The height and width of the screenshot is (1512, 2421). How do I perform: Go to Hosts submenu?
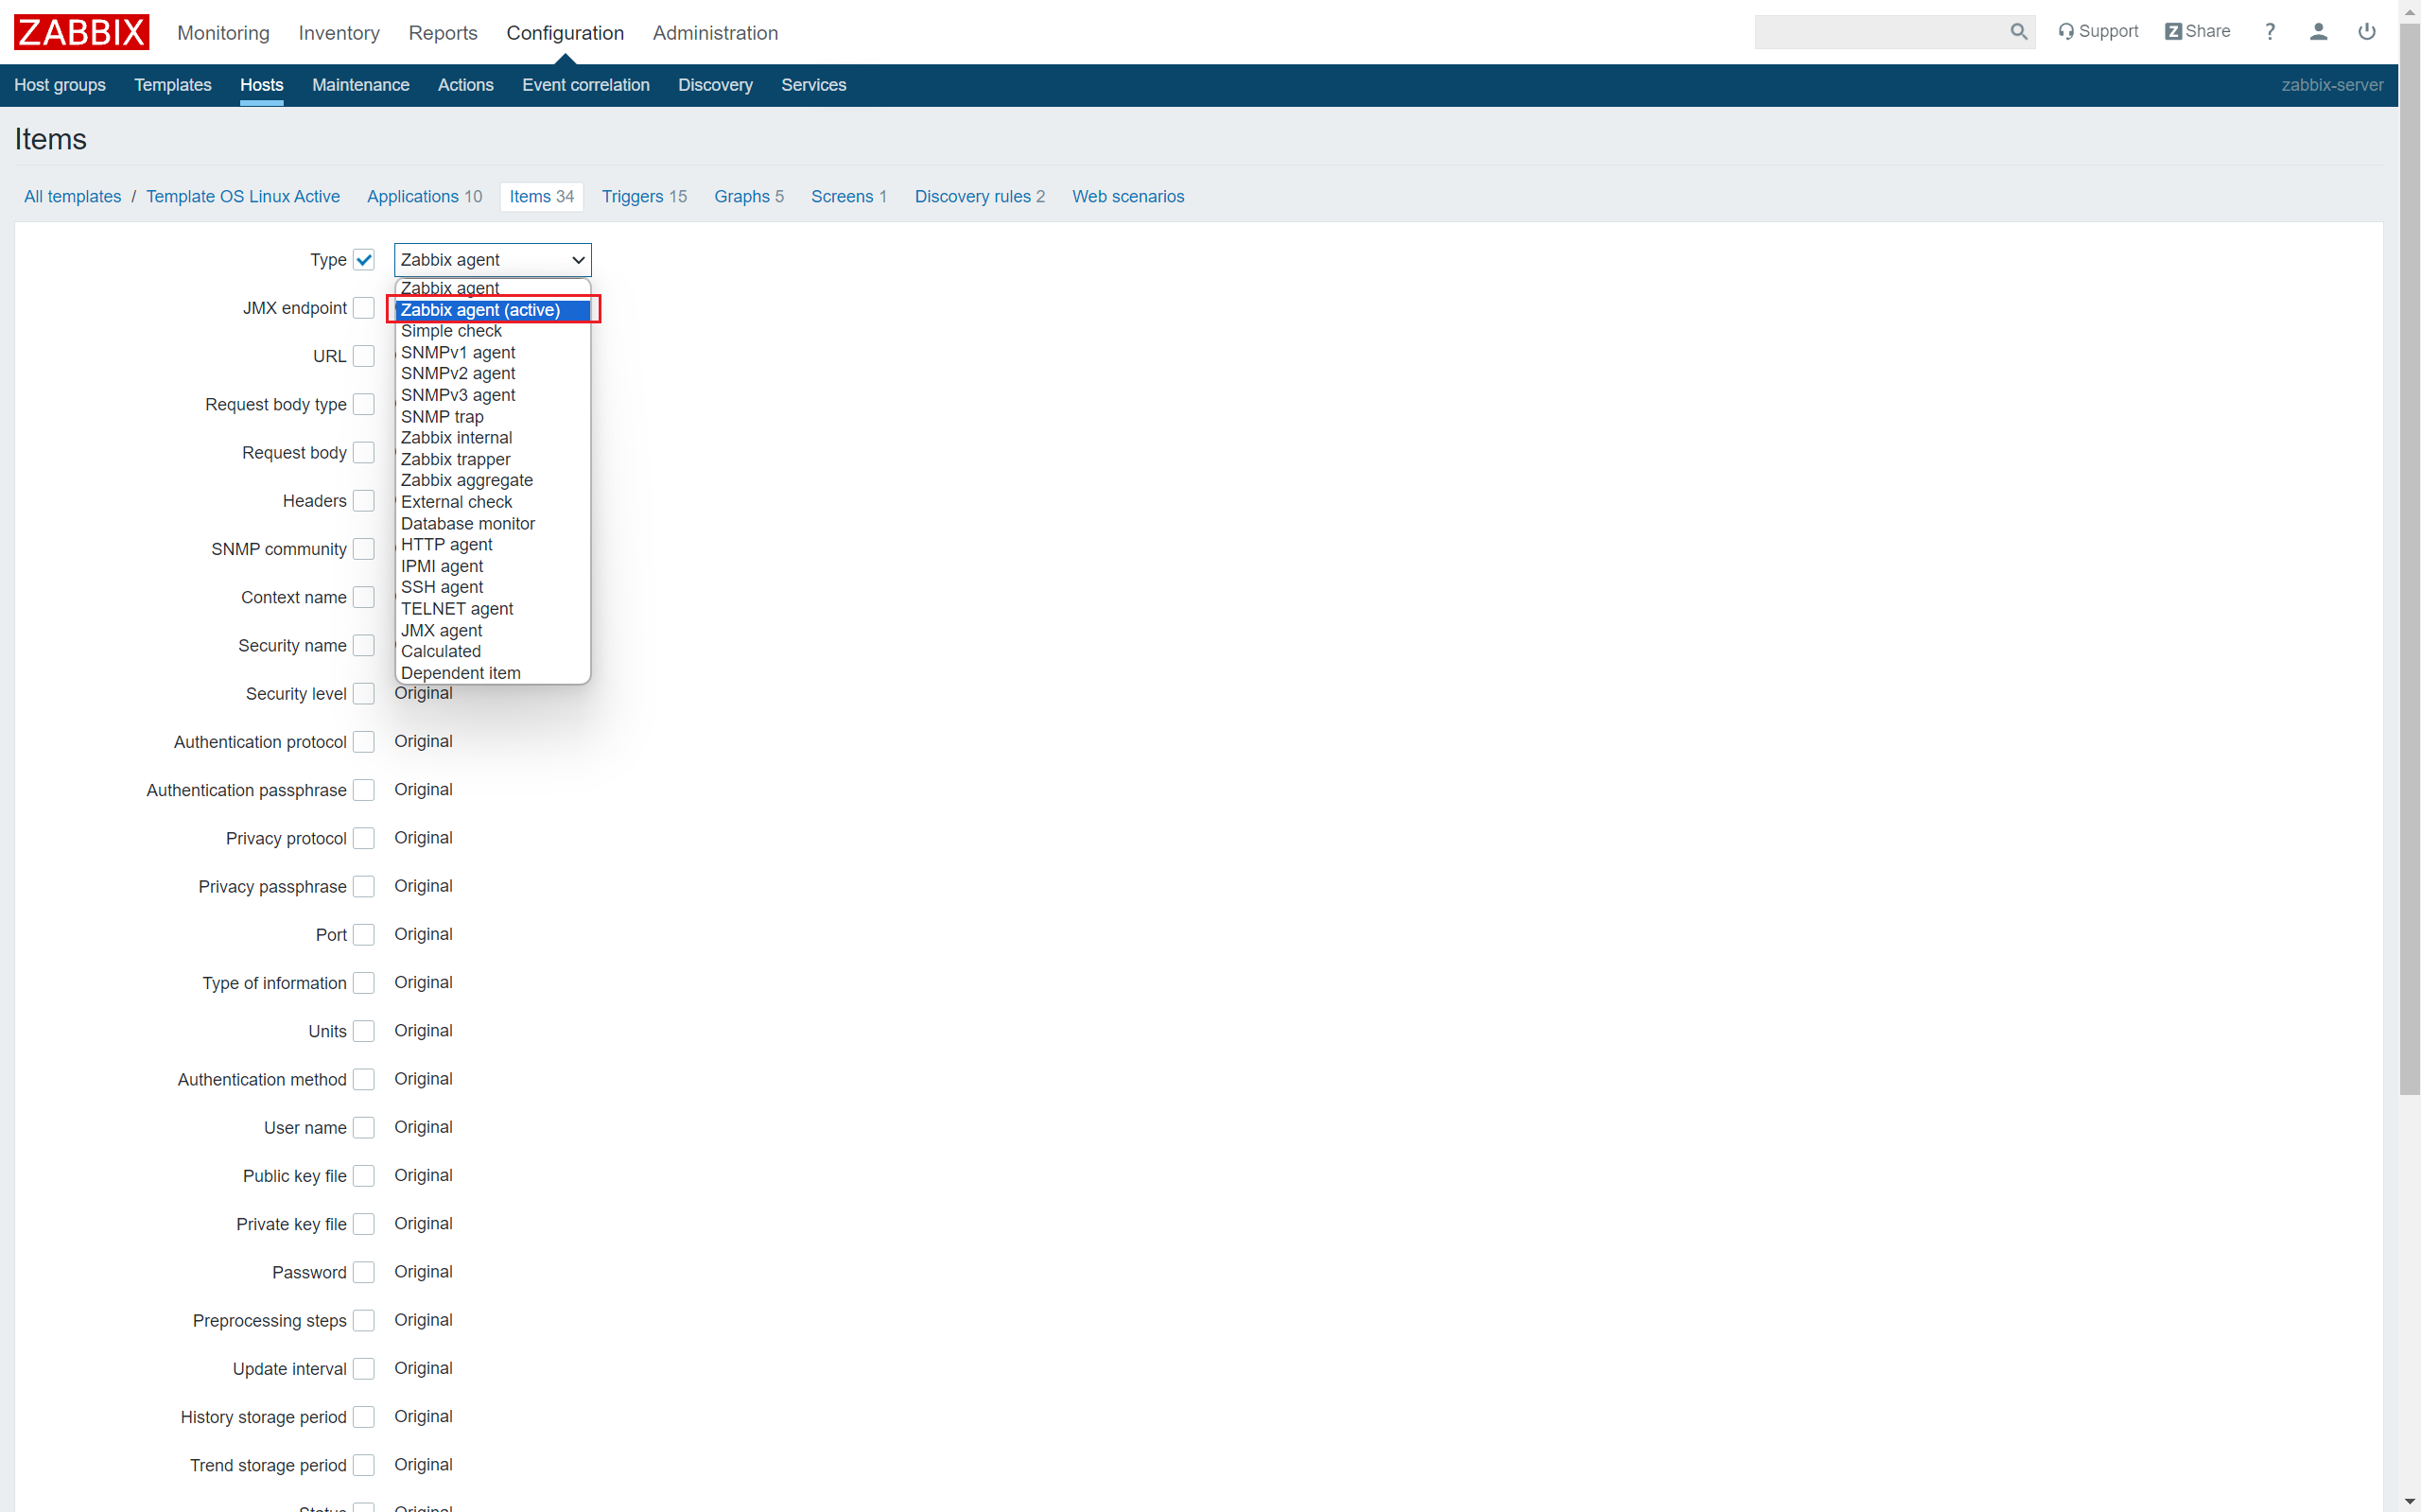[x=262, y=85]
